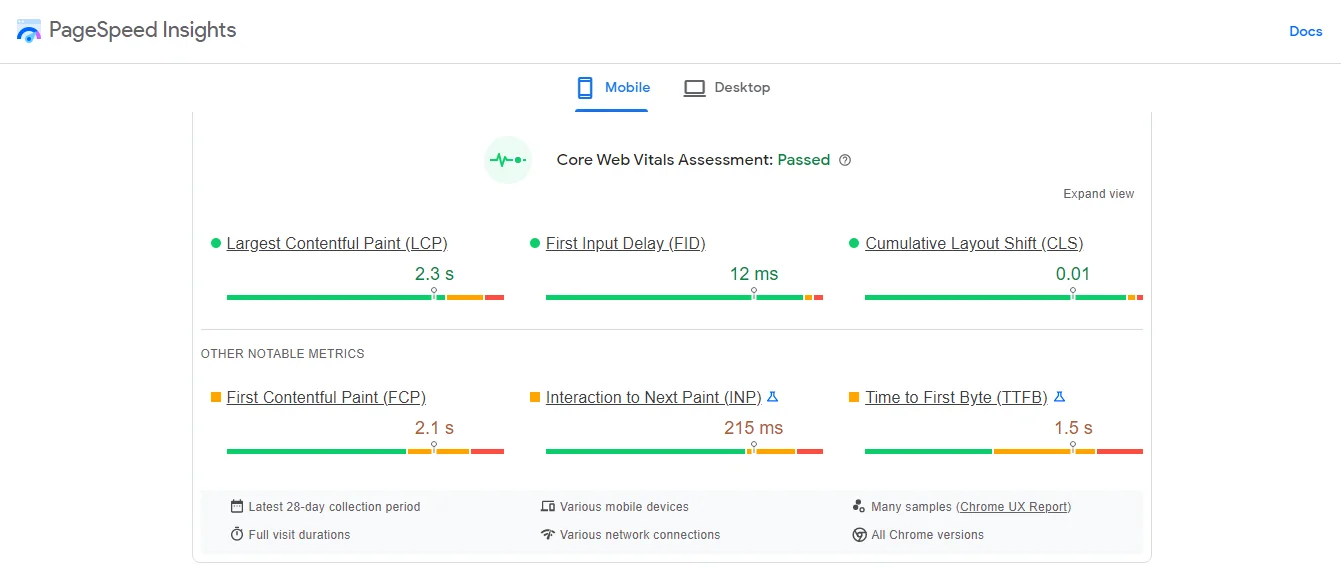Click the 12 ms FID value

tap(754, 274)
